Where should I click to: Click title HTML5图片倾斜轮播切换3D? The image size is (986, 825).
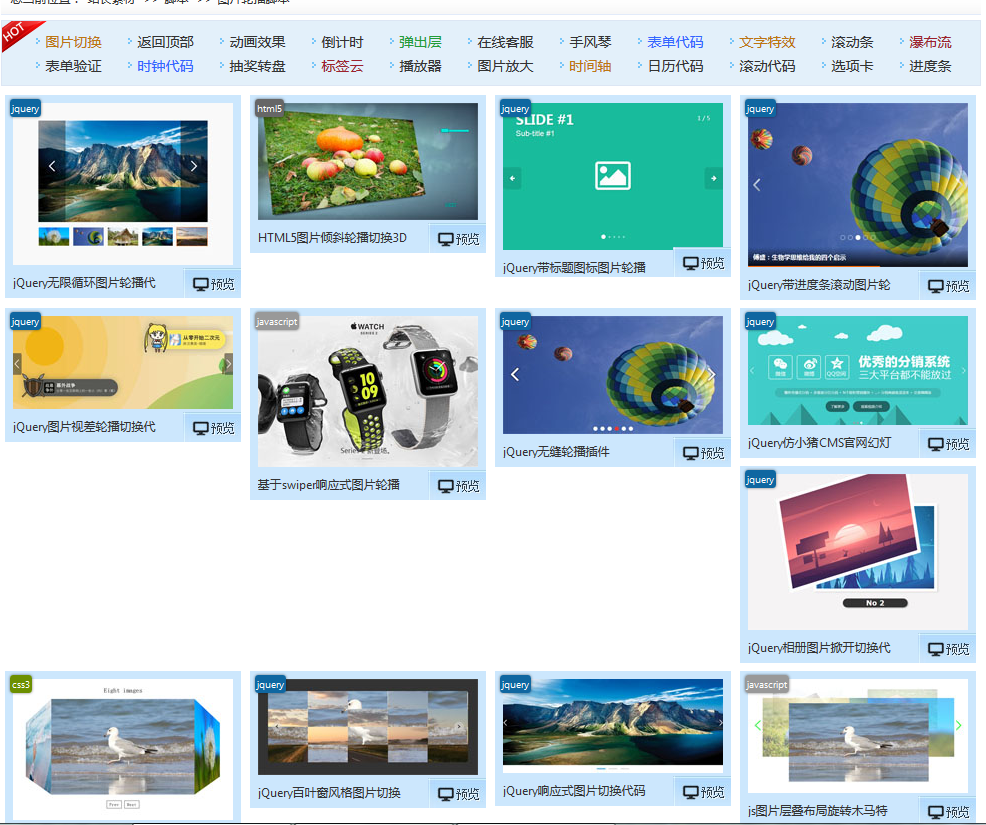pos(332,238)
